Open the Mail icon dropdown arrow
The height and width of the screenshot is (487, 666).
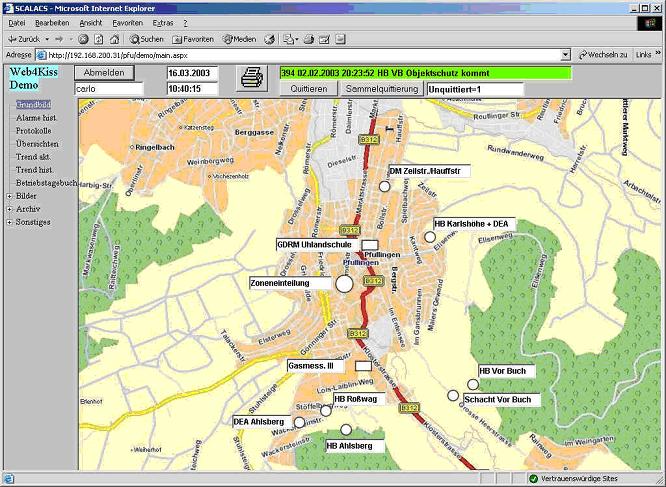pyautogui.click(x=297, y=39)
